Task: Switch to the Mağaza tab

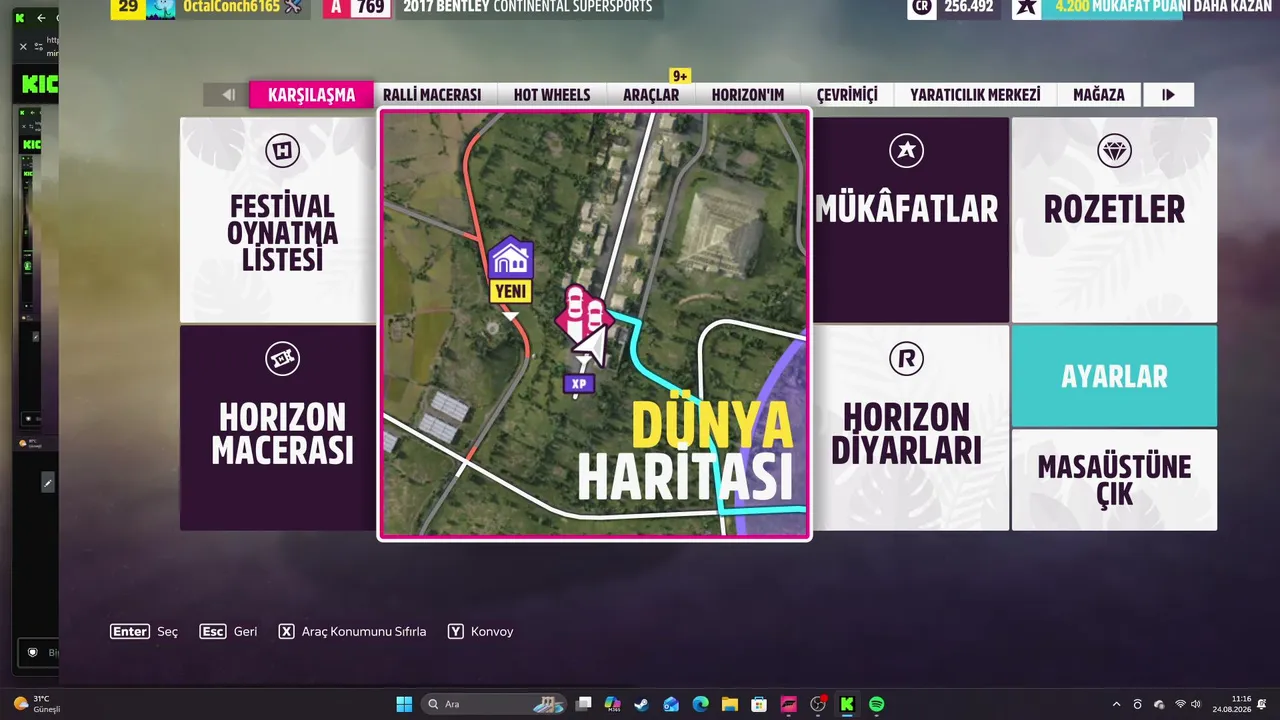Action: [x=1099, y=95]
